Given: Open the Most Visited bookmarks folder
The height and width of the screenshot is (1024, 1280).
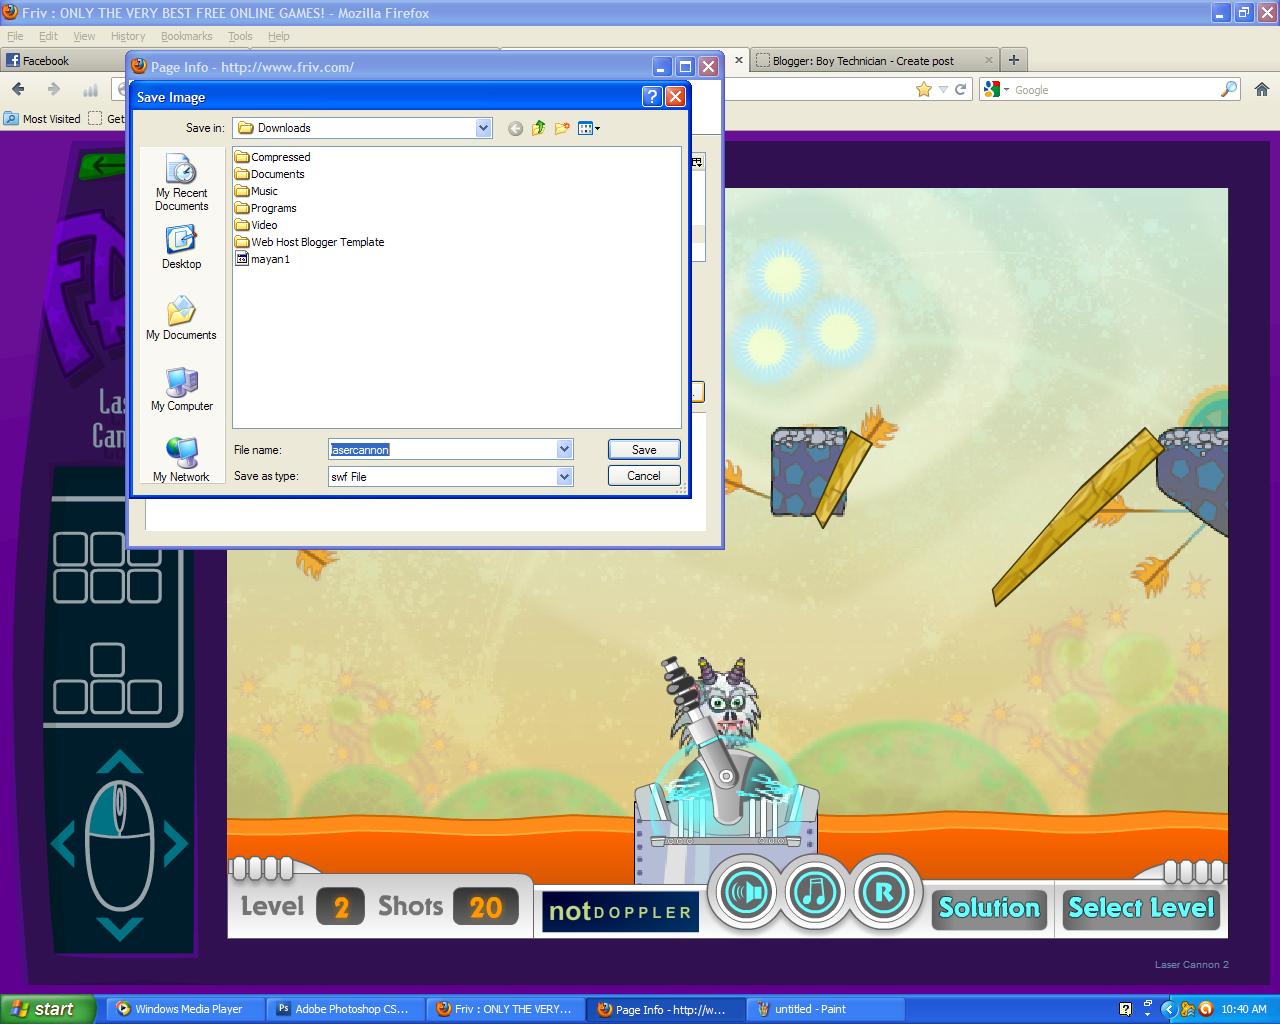Looking at the screenshot, I should click(x=42, y=118).
